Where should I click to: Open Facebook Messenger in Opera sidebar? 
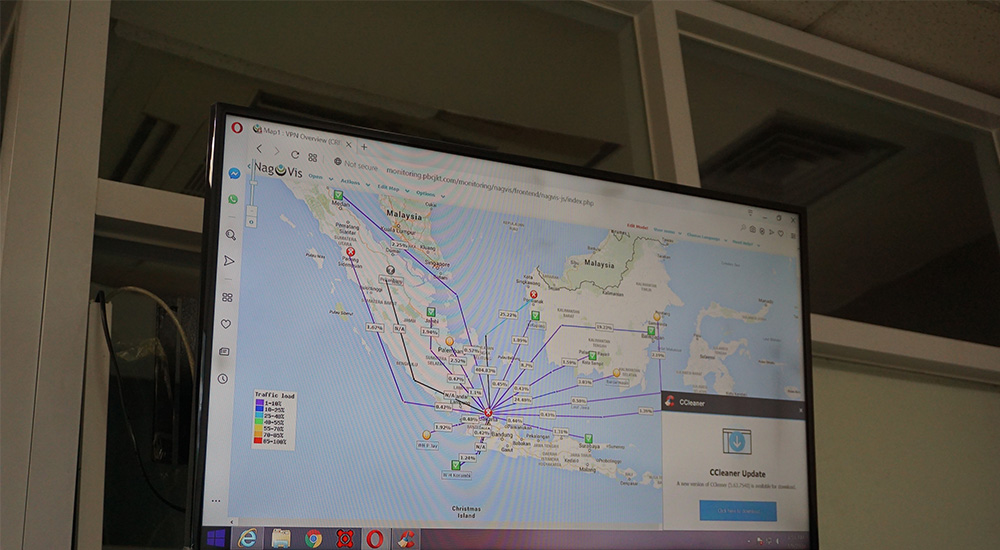pyautogui.click(x=233, y=173)
